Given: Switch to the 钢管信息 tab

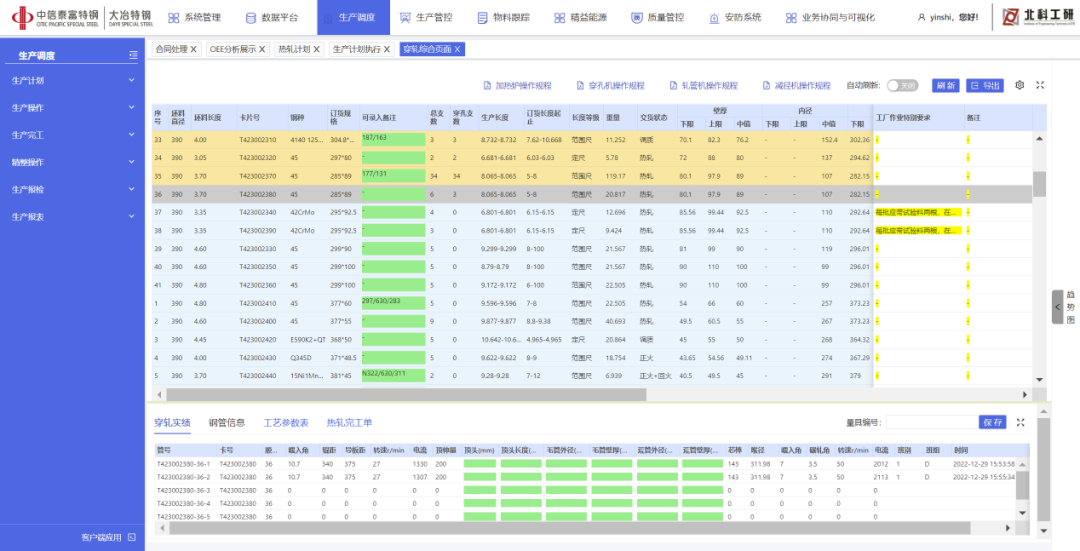Looking at the screenshot, I should 226,423.
